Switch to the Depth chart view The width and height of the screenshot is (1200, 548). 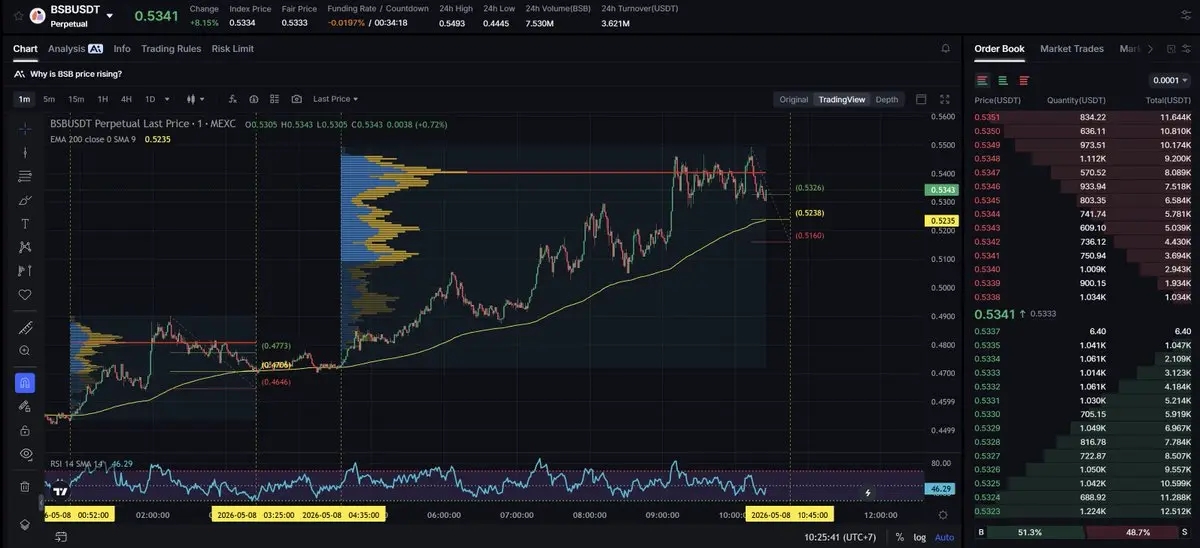(x=887, y=99)
